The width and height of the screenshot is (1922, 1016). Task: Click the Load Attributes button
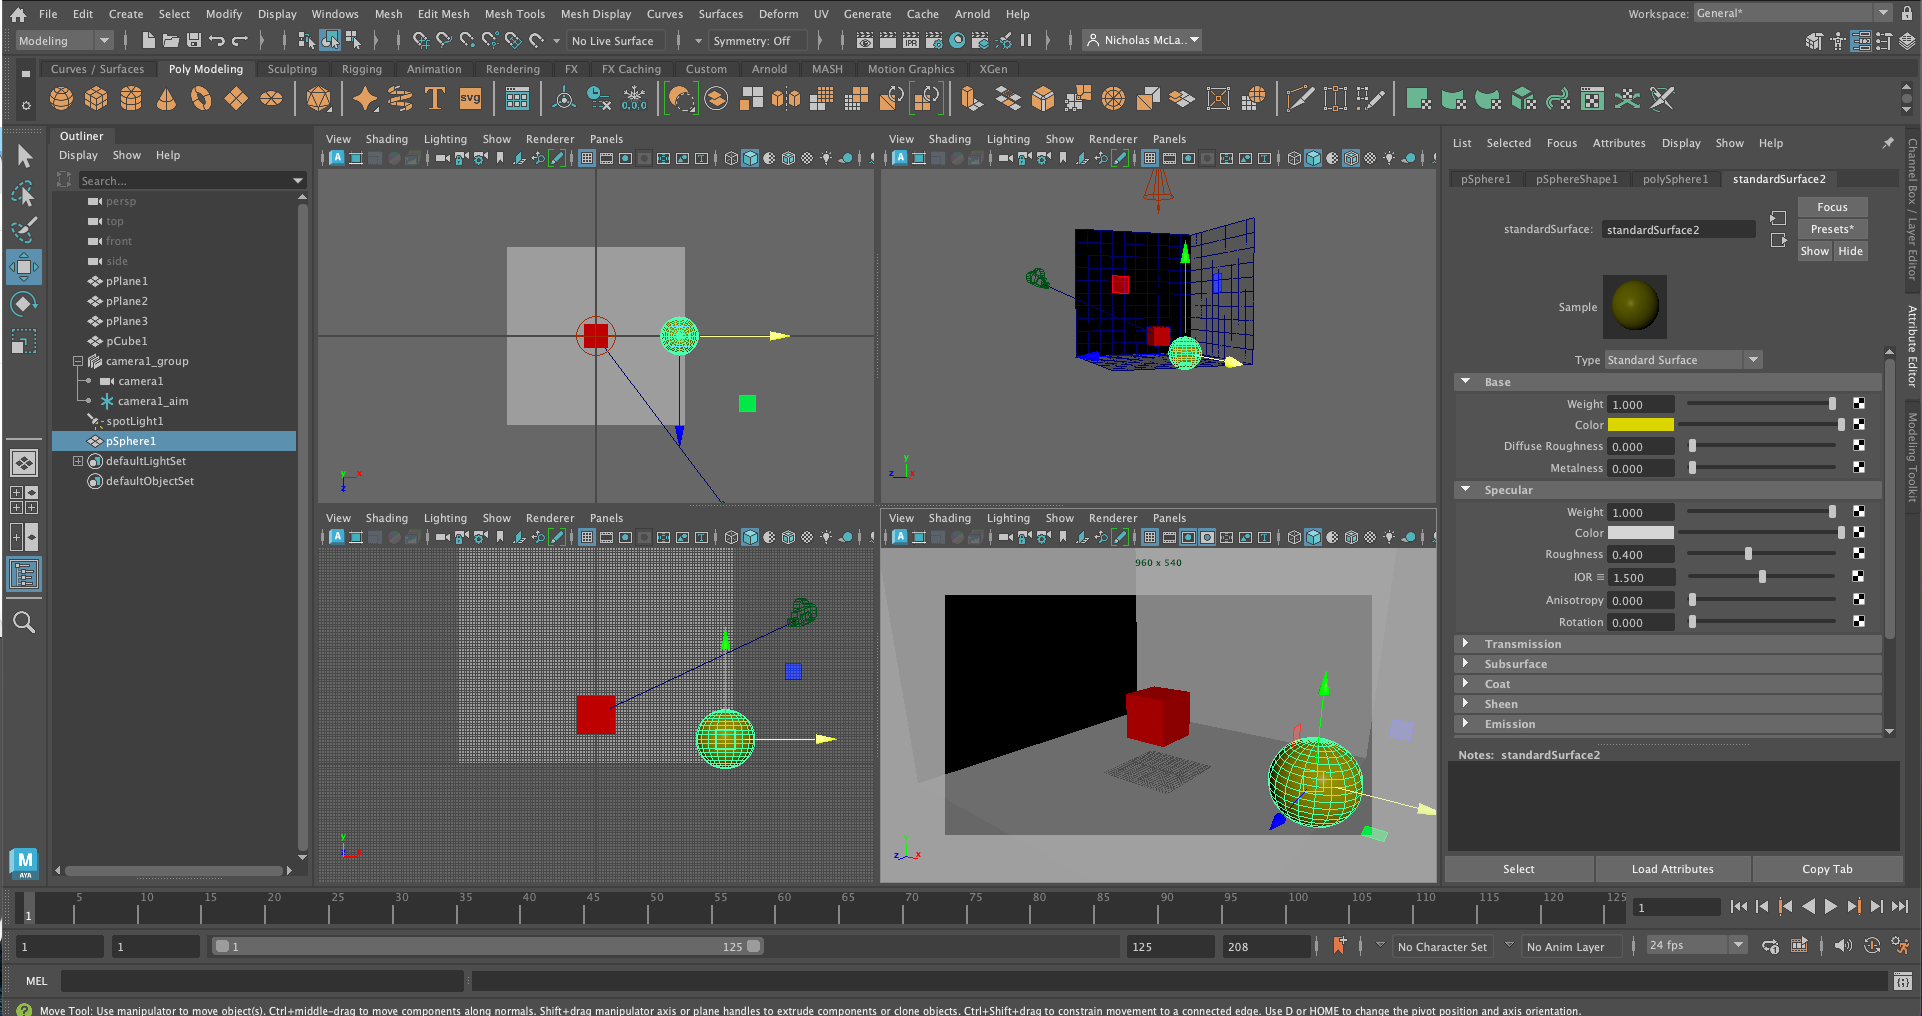coord(1672,869)
